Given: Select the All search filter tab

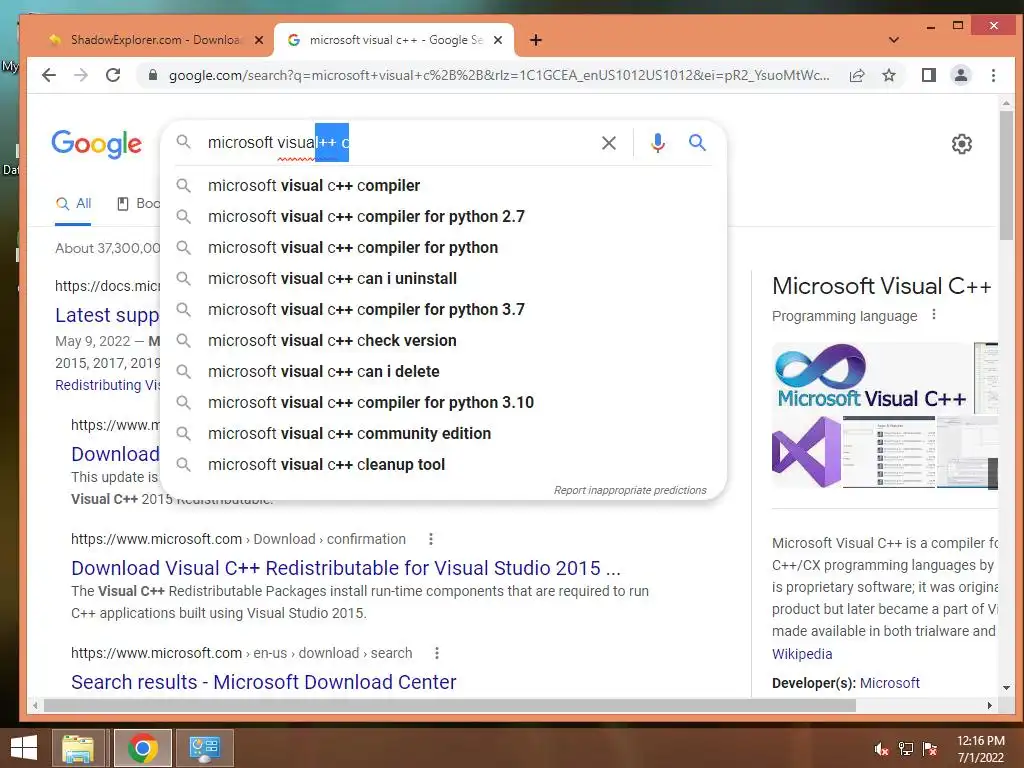Looking at the screenshot, I should click(x=73, y=204).
